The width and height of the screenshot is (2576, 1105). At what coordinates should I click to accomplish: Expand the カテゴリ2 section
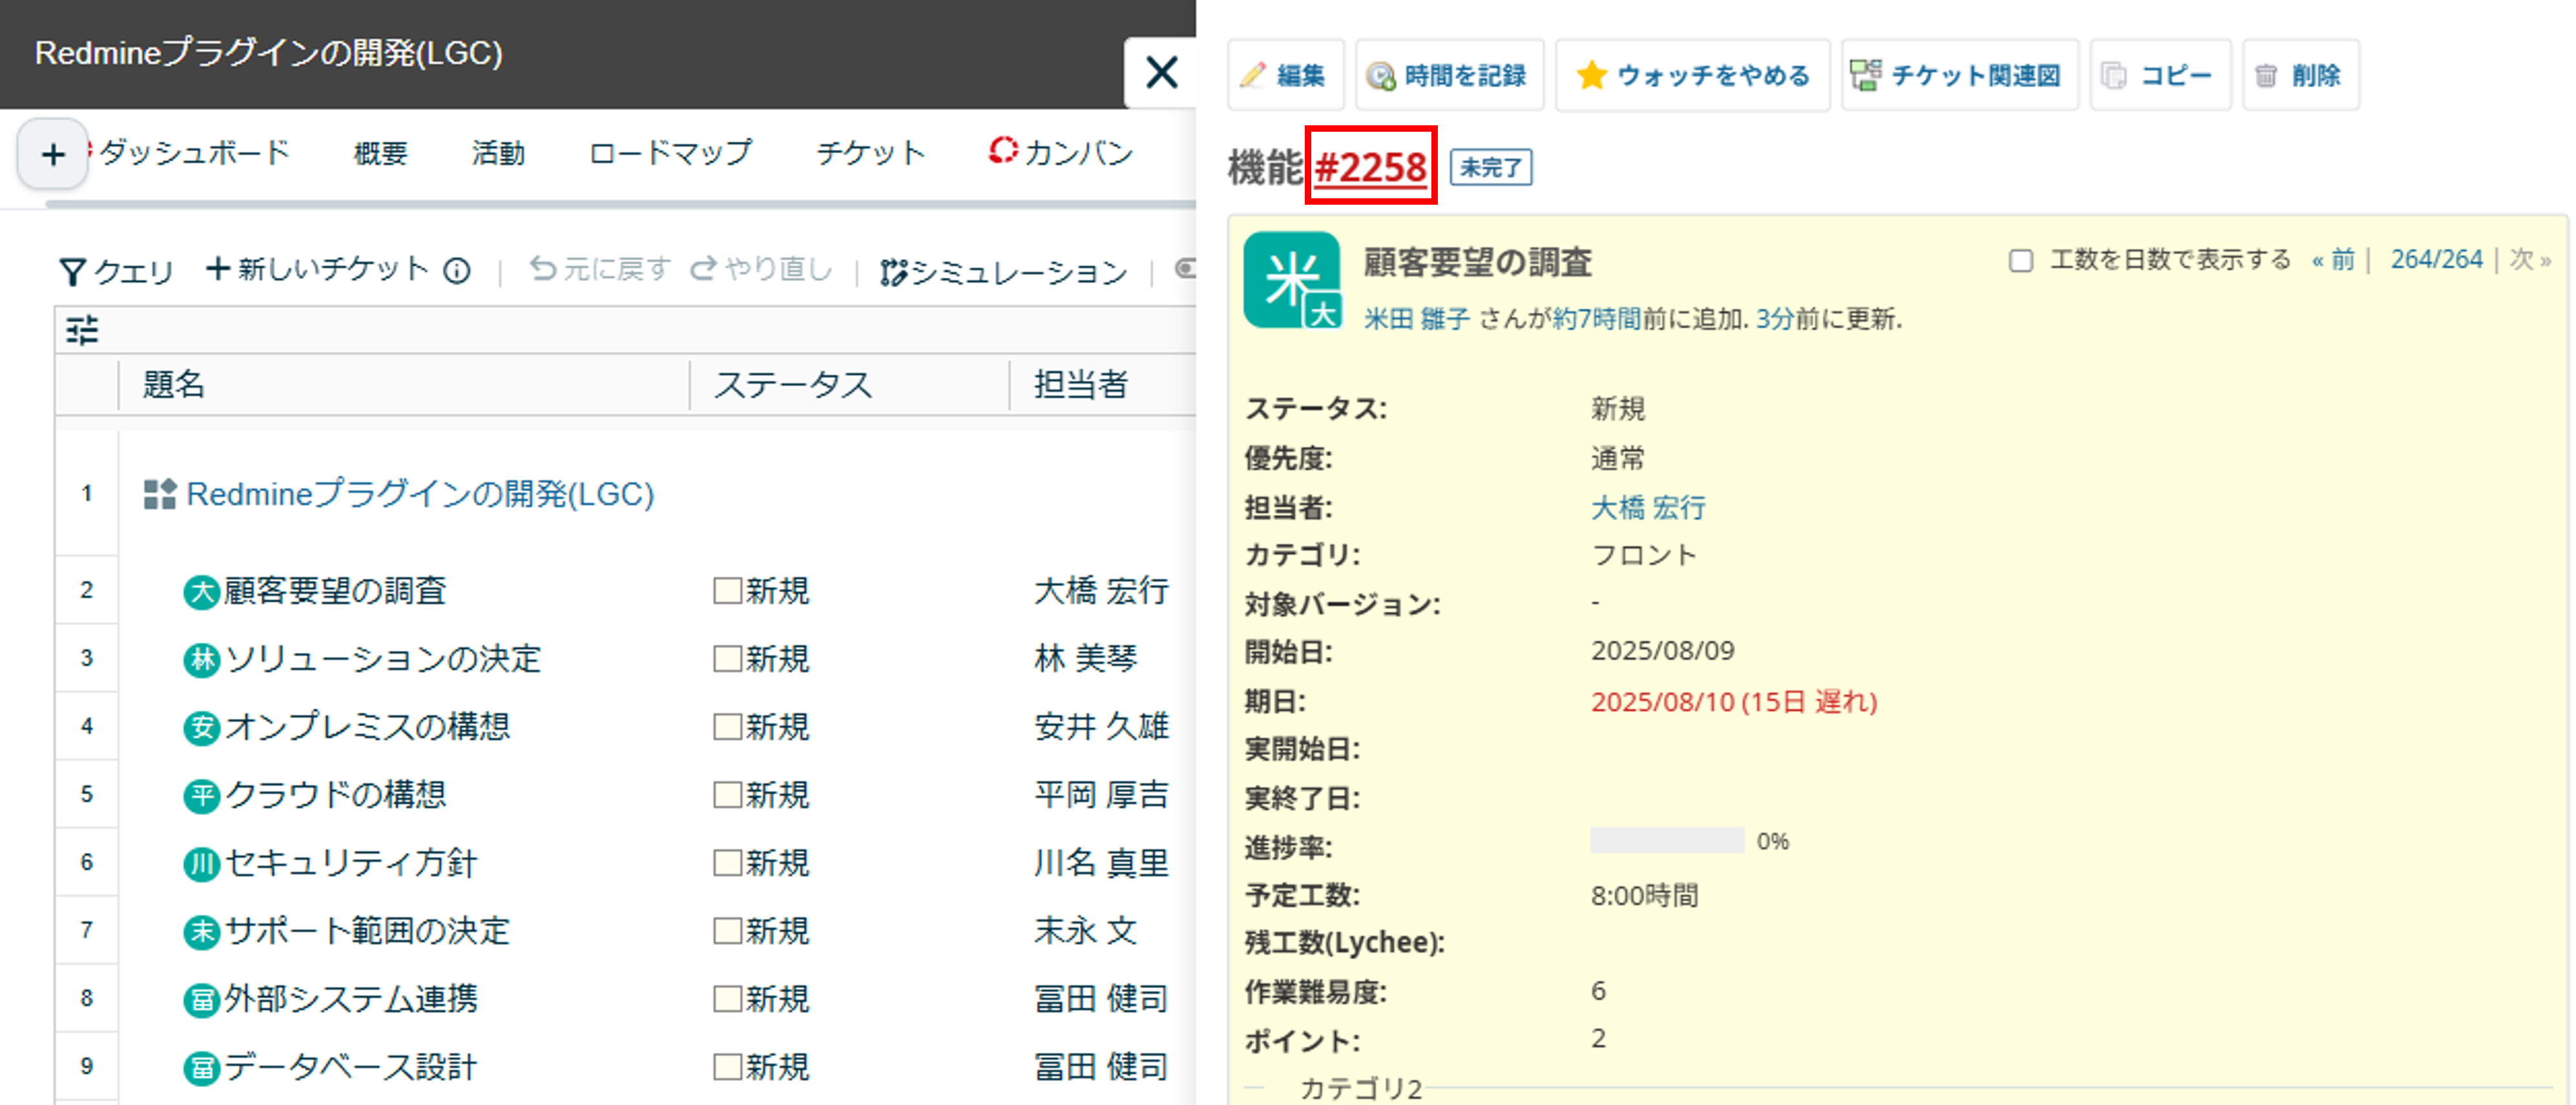[x=1360, y=1089]
